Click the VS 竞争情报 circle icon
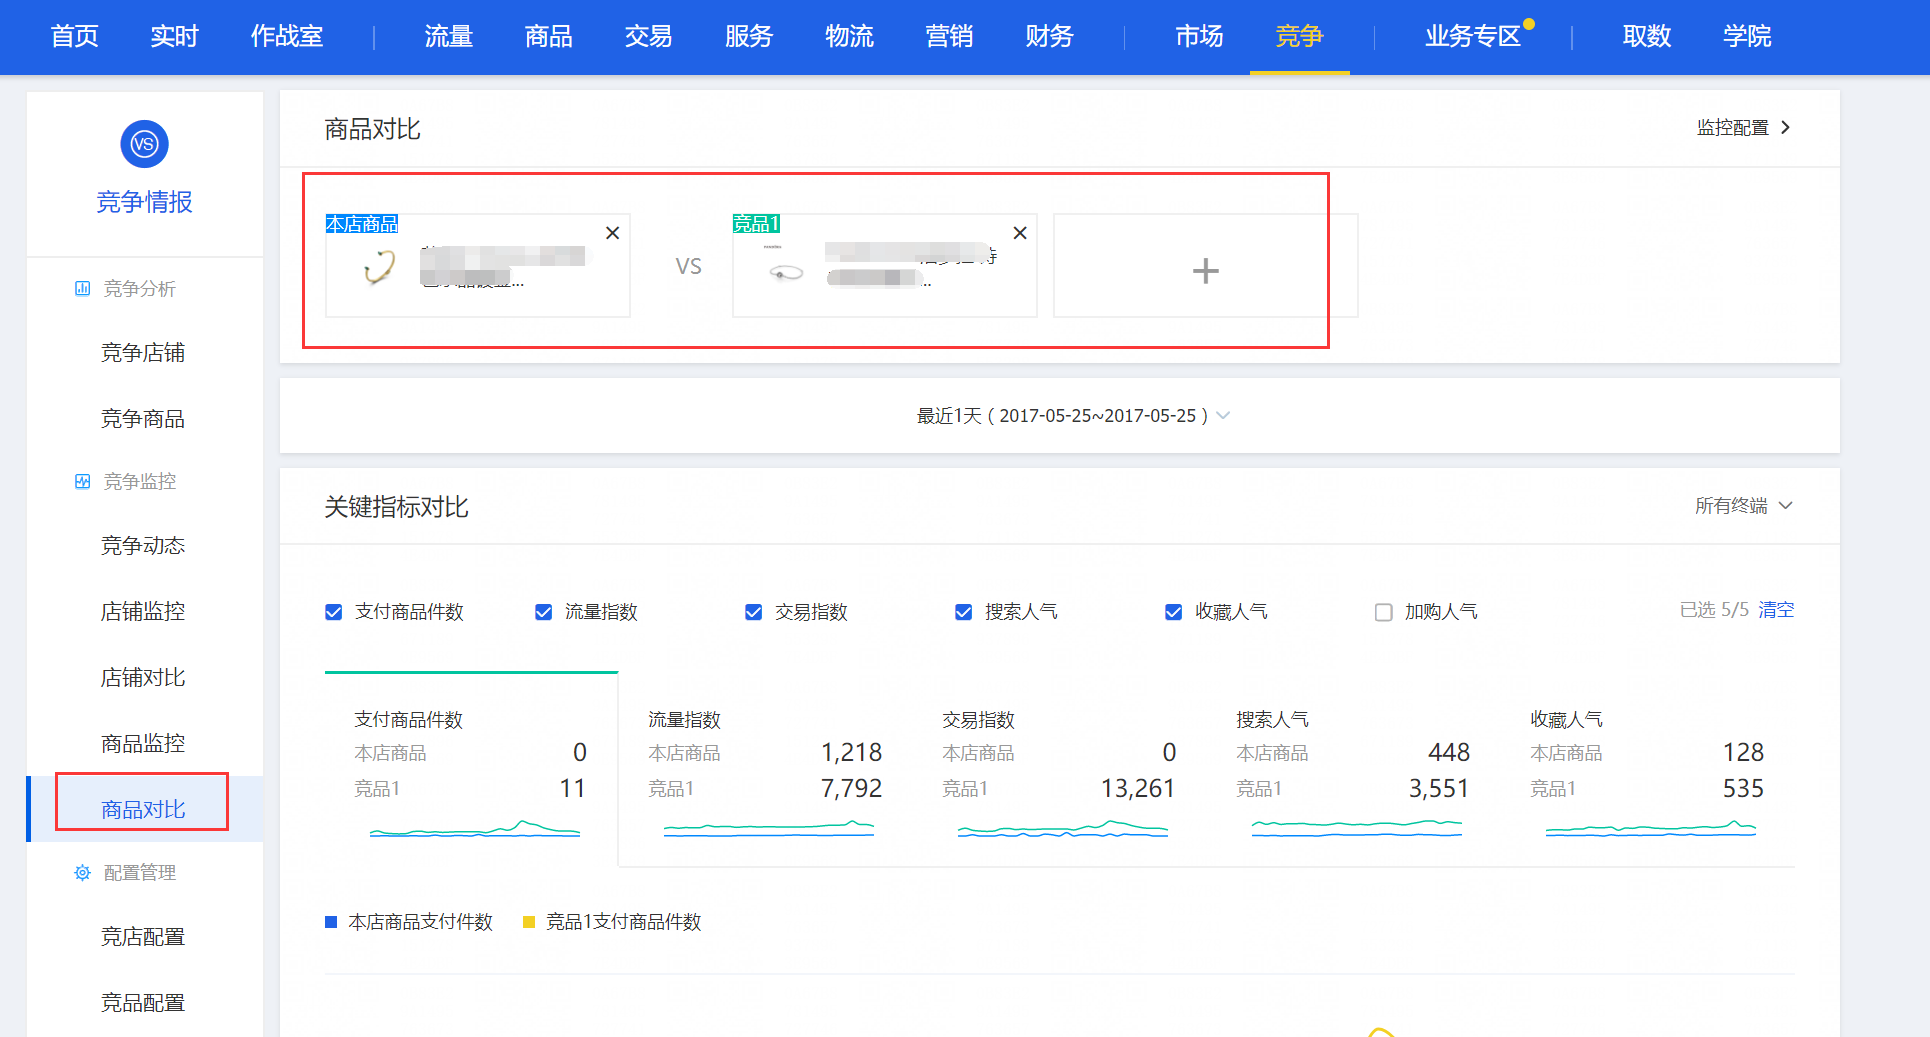 [144, 144]
